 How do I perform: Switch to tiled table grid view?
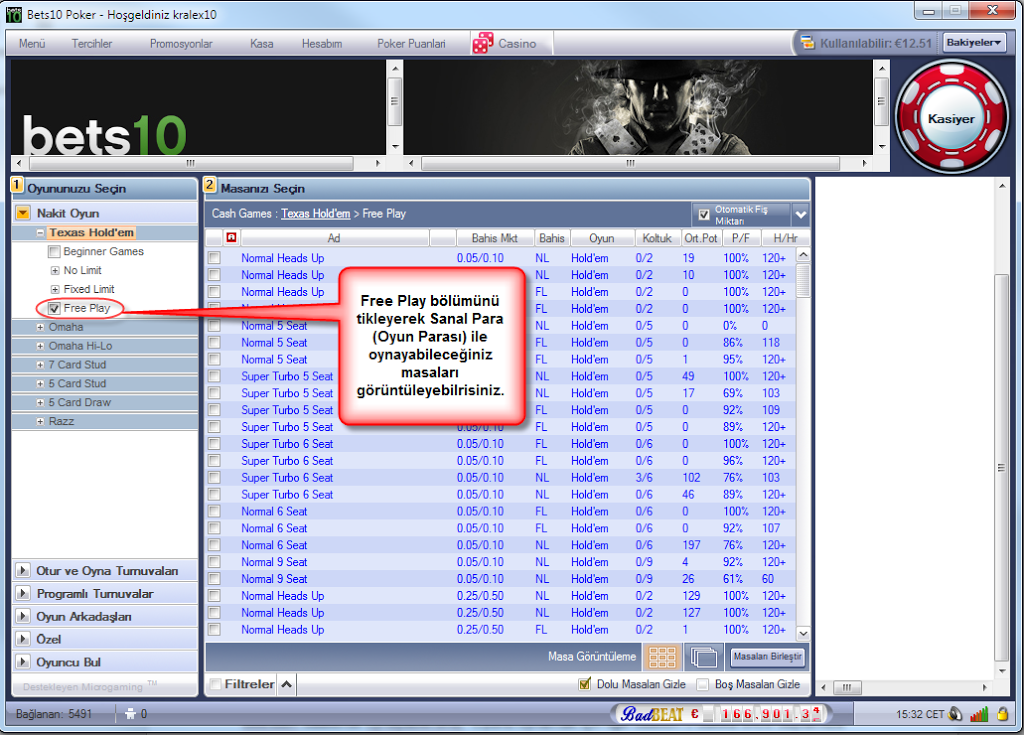(x=662, y=657)
